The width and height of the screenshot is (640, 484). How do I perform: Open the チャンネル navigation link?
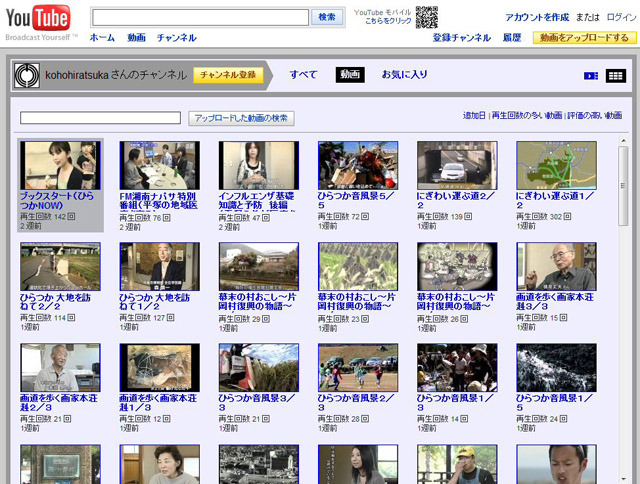pyautogui.click(x=177, y=38)
